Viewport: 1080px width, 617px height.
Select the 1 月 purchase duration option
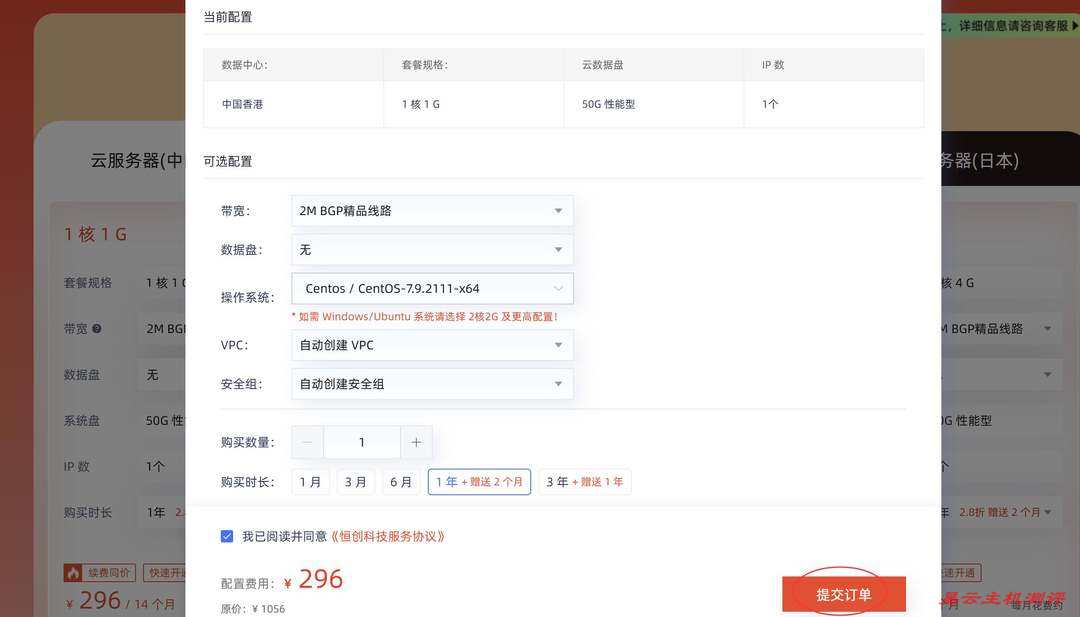point(310,480)
